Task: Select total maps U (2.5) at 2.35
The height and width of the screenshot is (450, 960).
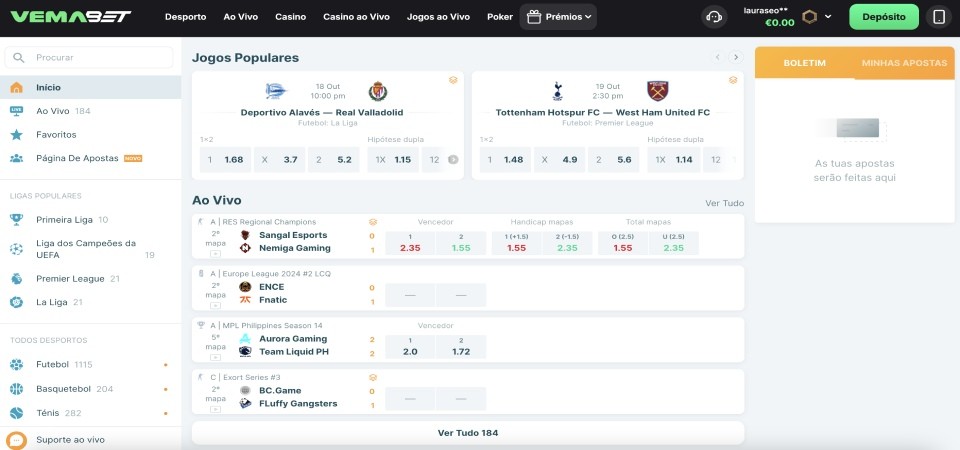Action: [673, 243]
